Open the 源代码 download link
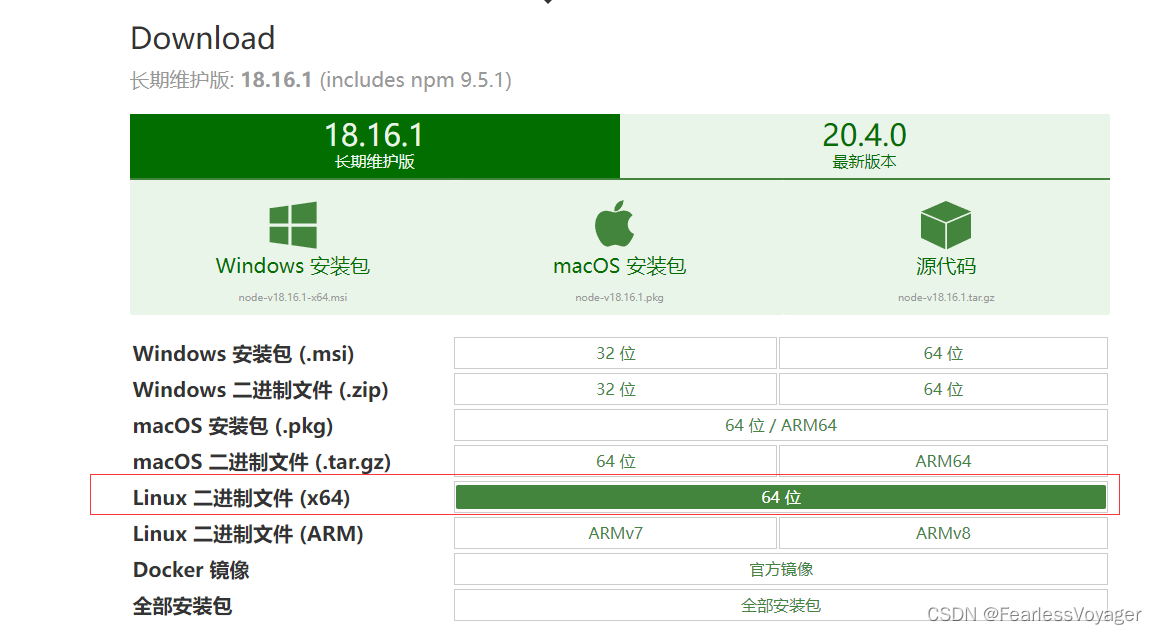This screenshot has height=634, width=1157. [946, 266]
